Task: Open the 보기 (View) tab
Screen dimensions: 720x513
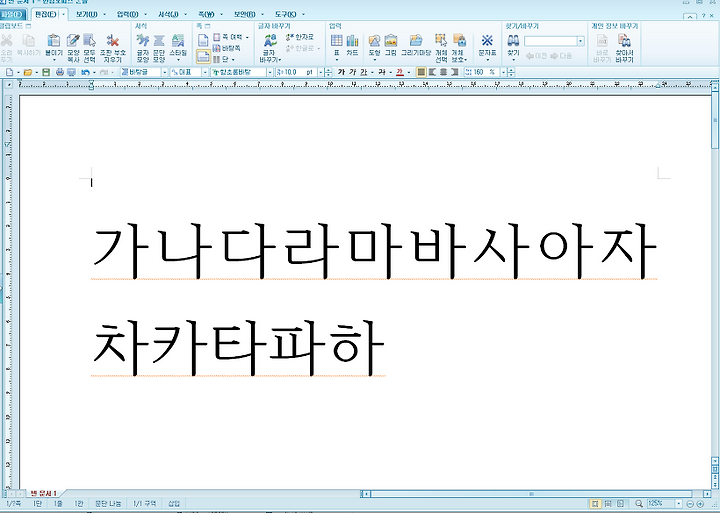Action: pyautogui.click(x=86, y=14)
